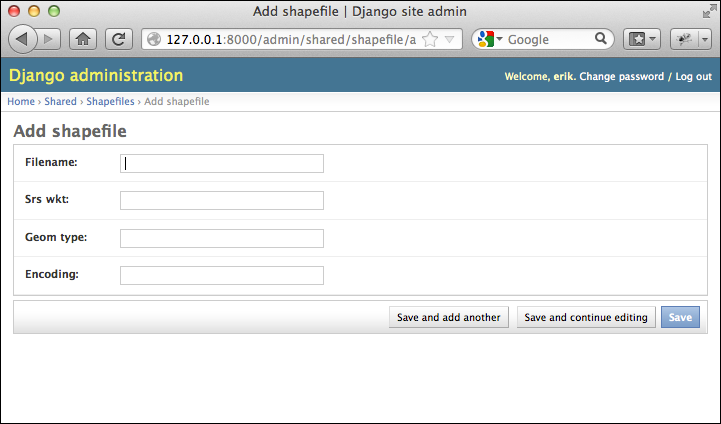Expand the address bar history dropdown arrow
The image size is (721, 424).
click(450, 40)
